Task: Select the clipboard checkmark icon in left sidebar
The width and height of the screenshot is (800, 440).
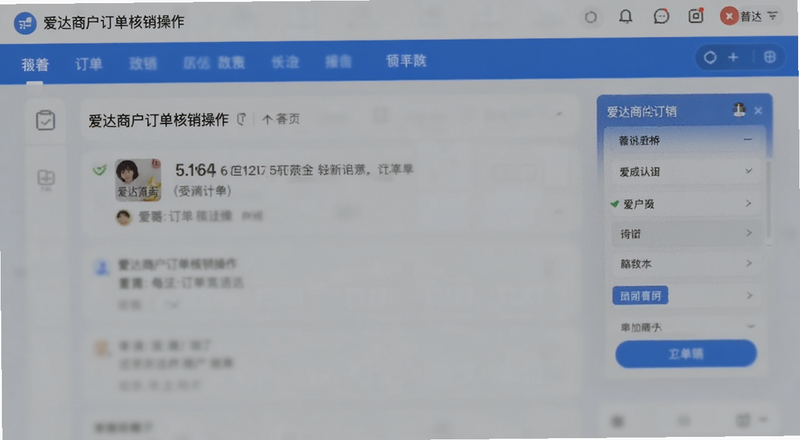Action: click(45, 120)
